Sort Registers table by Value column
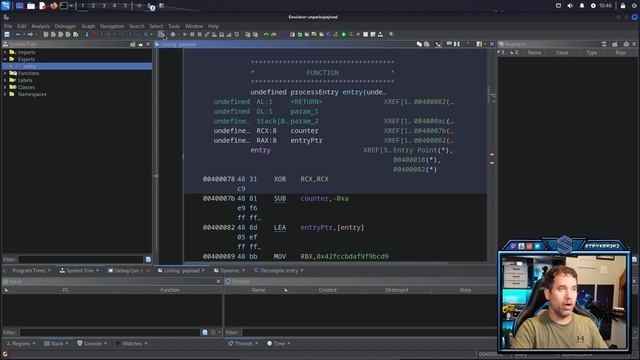The image size is (640, 360). (x=562, y=53)
